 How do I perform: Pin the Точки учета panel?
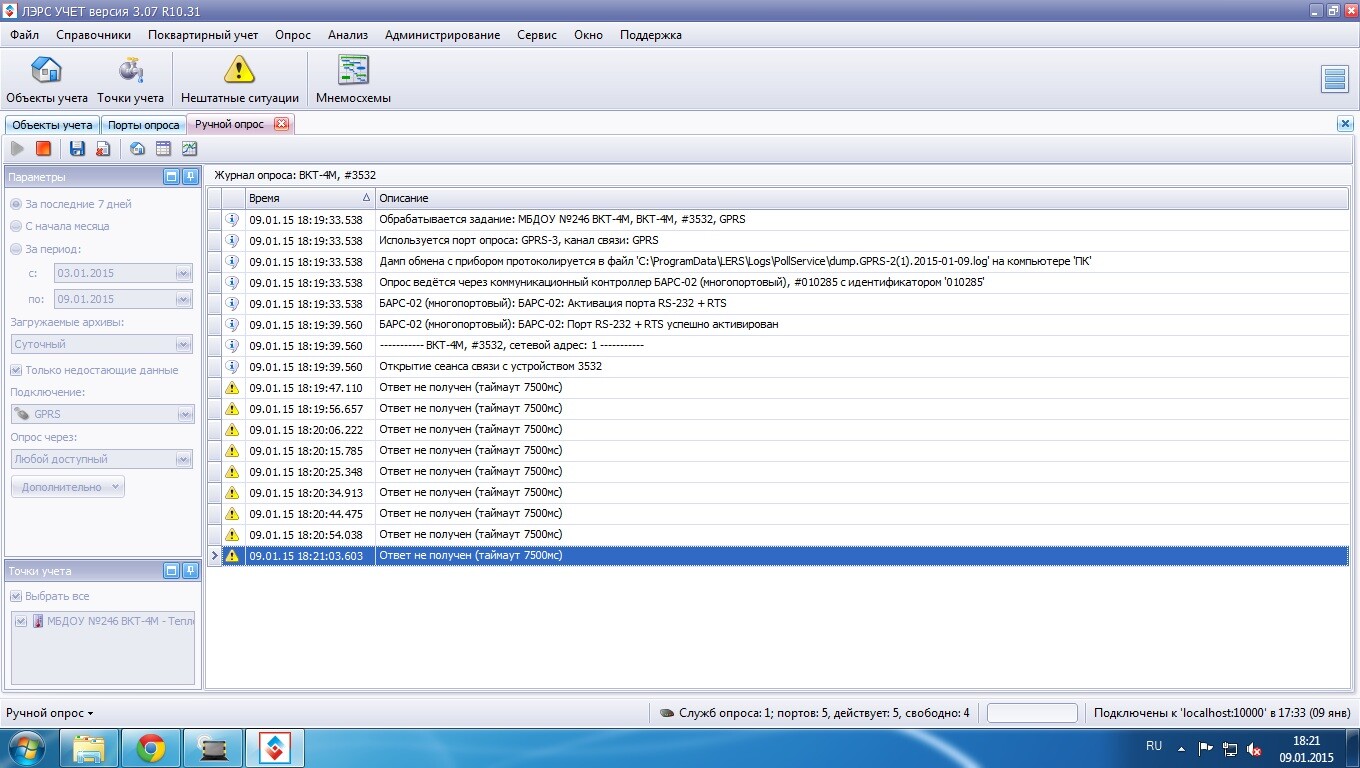tap(190, 571)
